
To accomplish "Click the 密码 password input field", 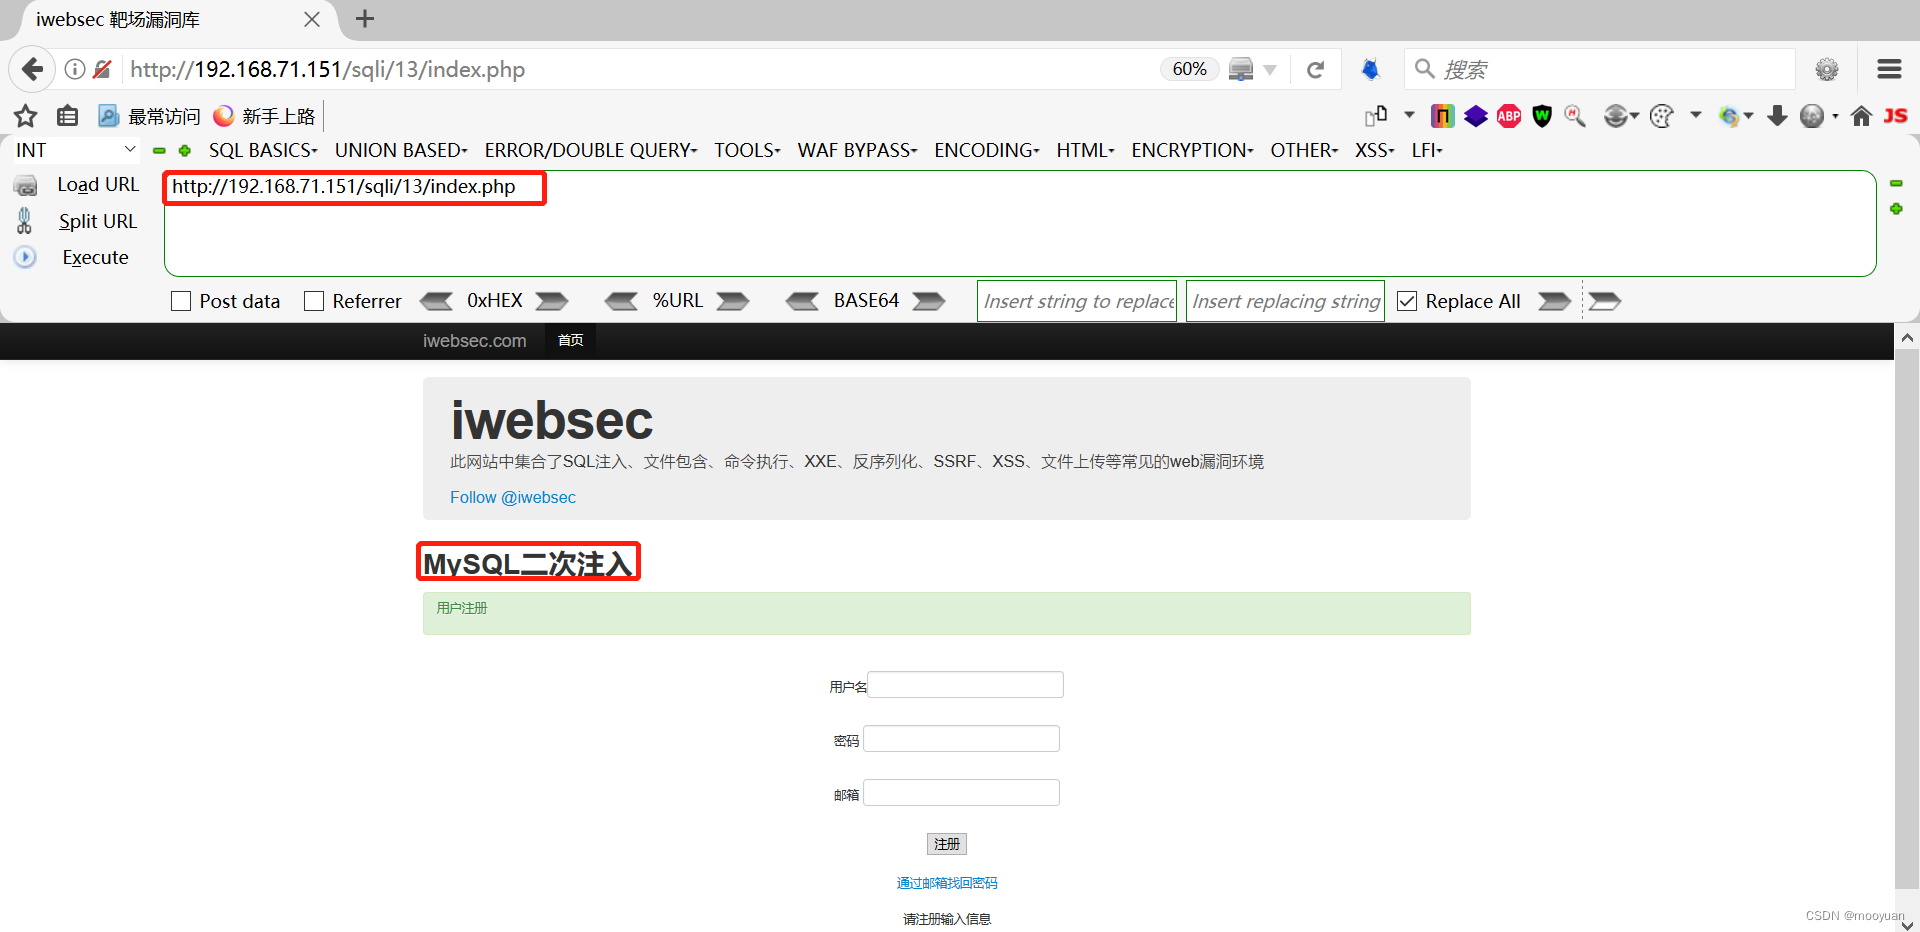I will (961, 739).
